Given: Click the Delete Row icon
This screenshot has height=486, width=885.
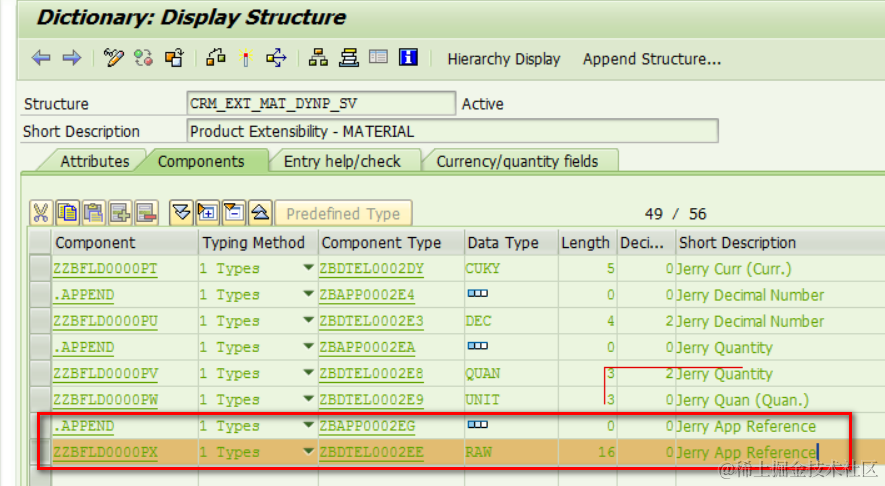Looking at the screenshot, I should (x=146, y=213).
